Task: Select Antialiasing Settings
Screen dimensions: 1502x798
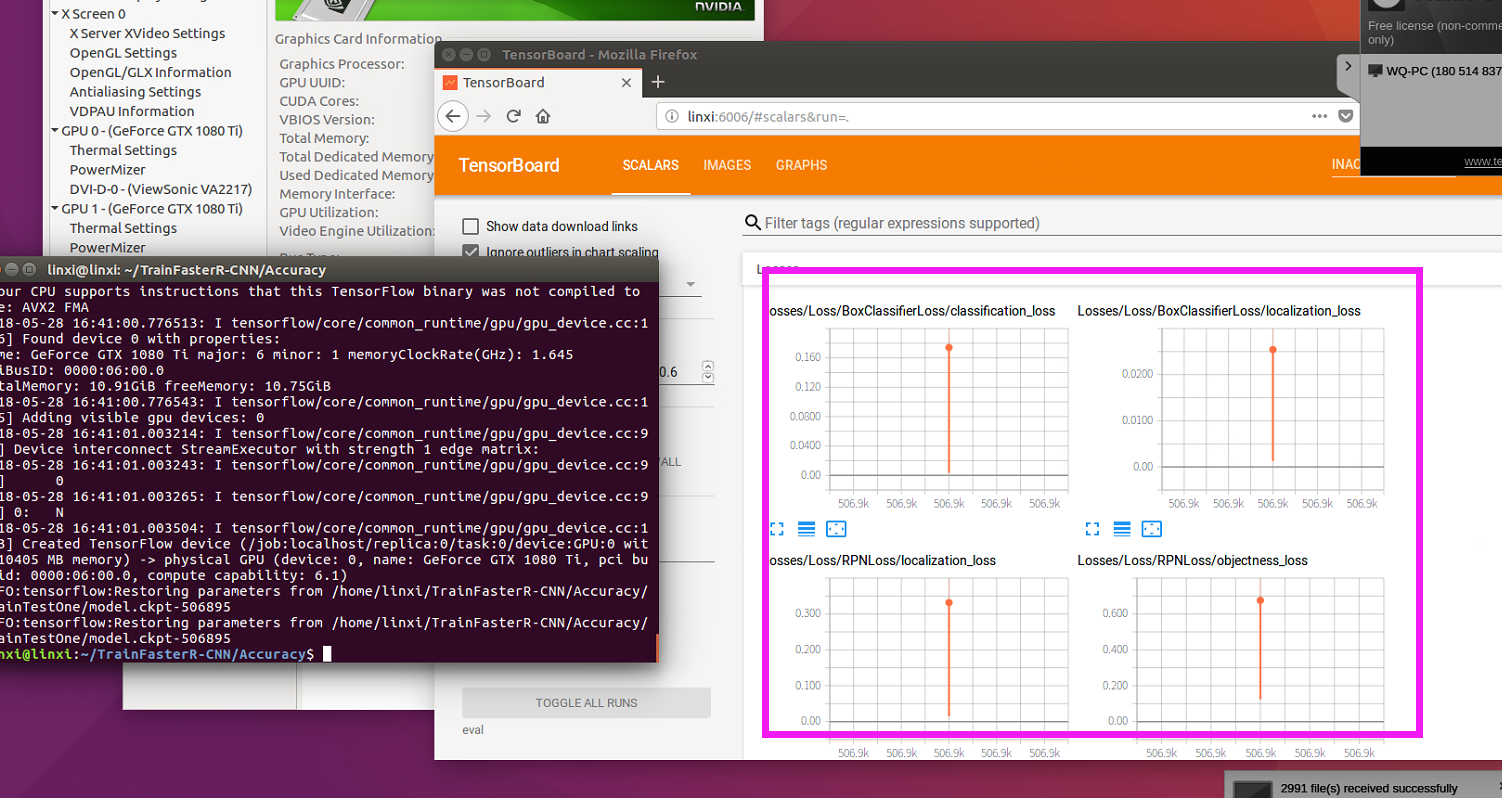Action: click(135, 92)
